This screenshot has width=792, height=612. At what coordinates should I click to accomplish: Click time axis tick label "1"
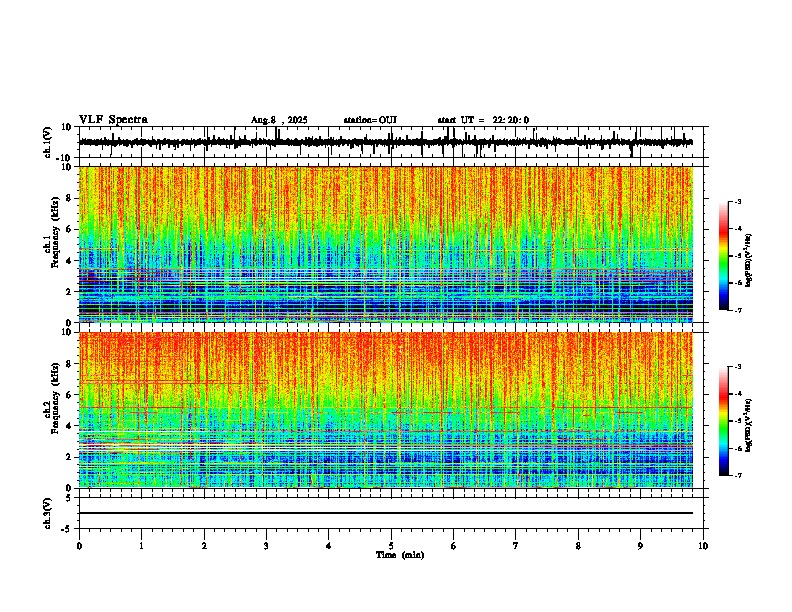point(141,546)
